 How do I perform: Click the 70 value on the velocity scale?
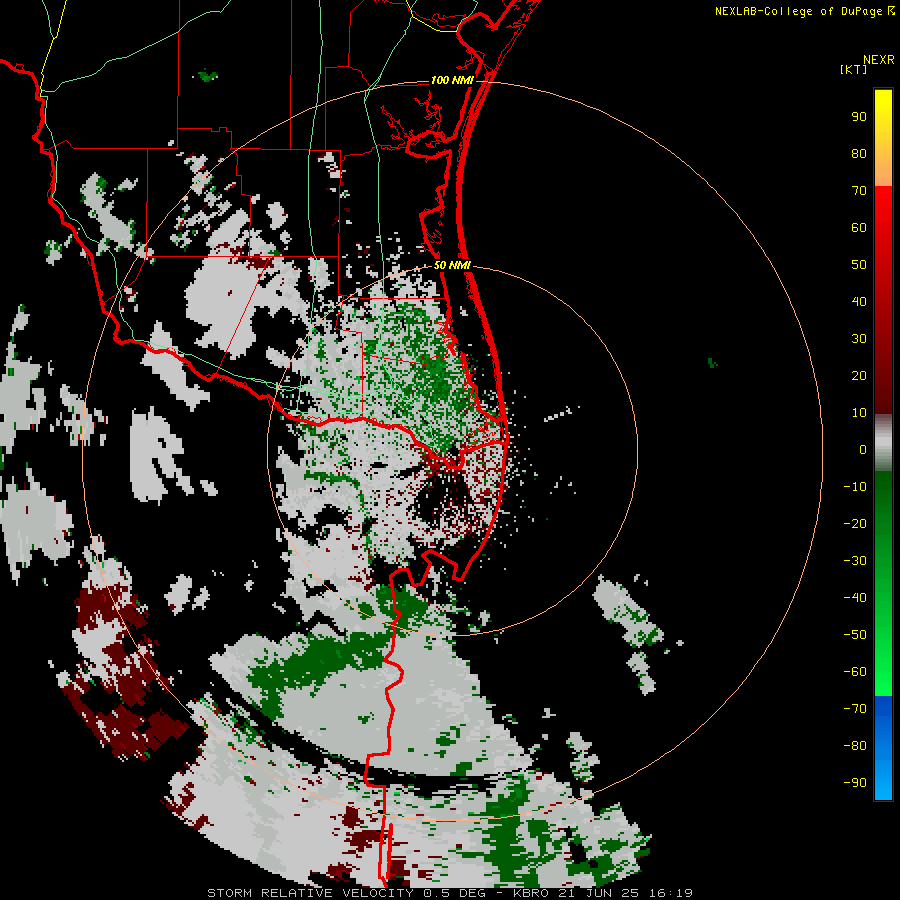(859, 191)
